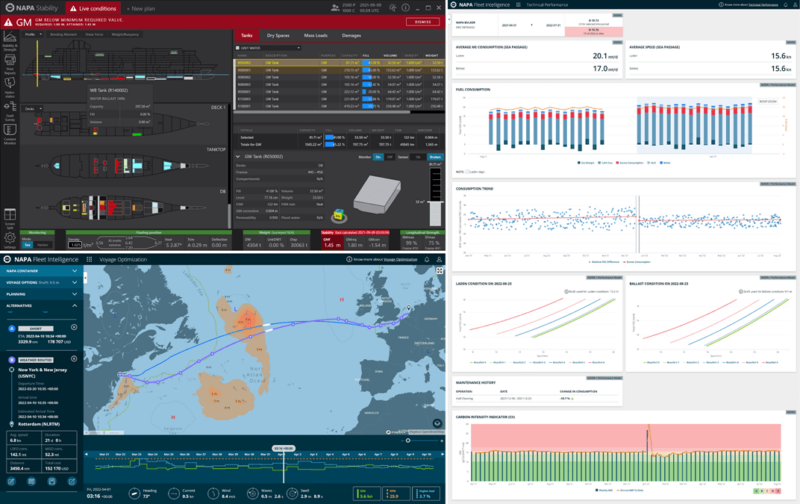Click Density input field in Floating position
The height and width of the screenshot is (504, 800).
pos(75,245)
